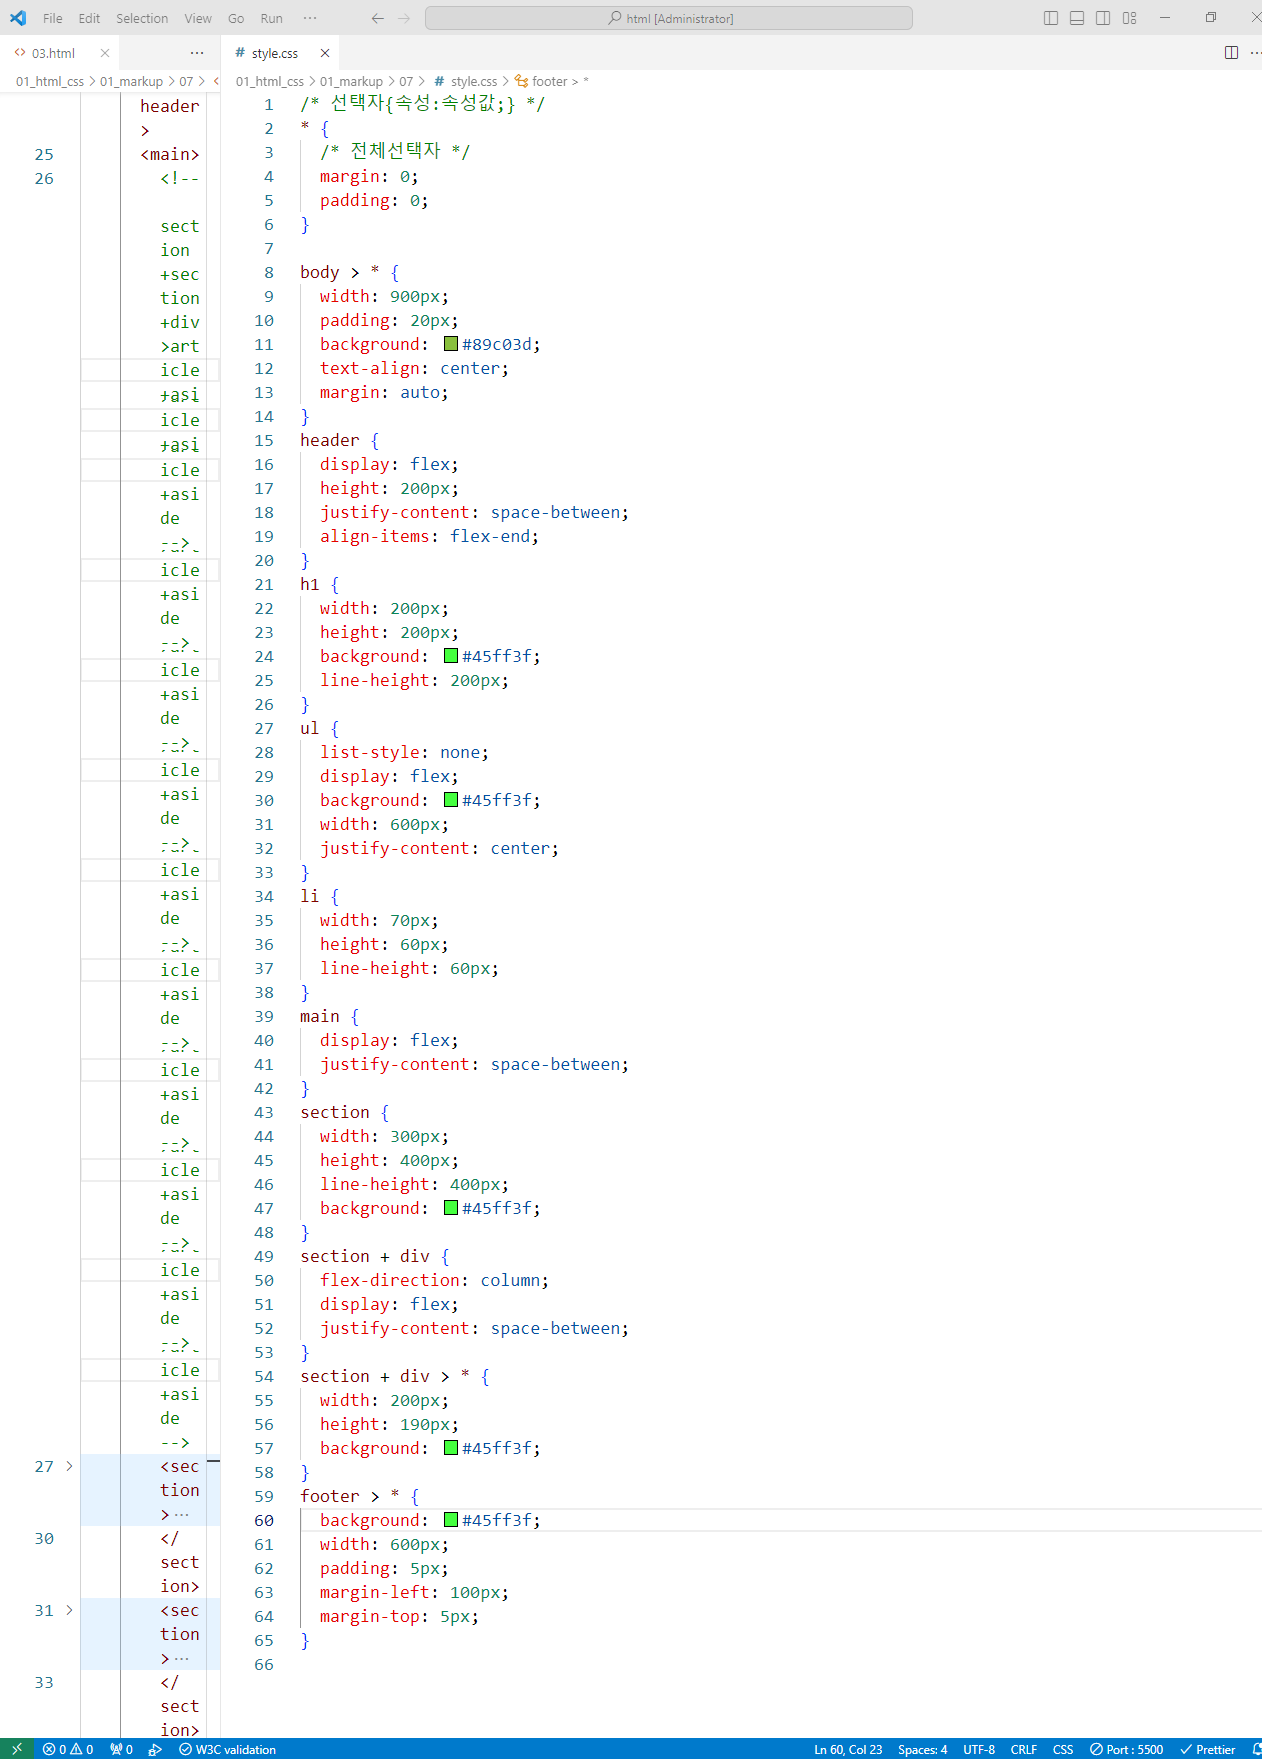Image resolution: width=1262 pixels, height=1759 pixels.
Task: Click the Port: 5500 live server indicator
Action: [x=1127, y=1749]
